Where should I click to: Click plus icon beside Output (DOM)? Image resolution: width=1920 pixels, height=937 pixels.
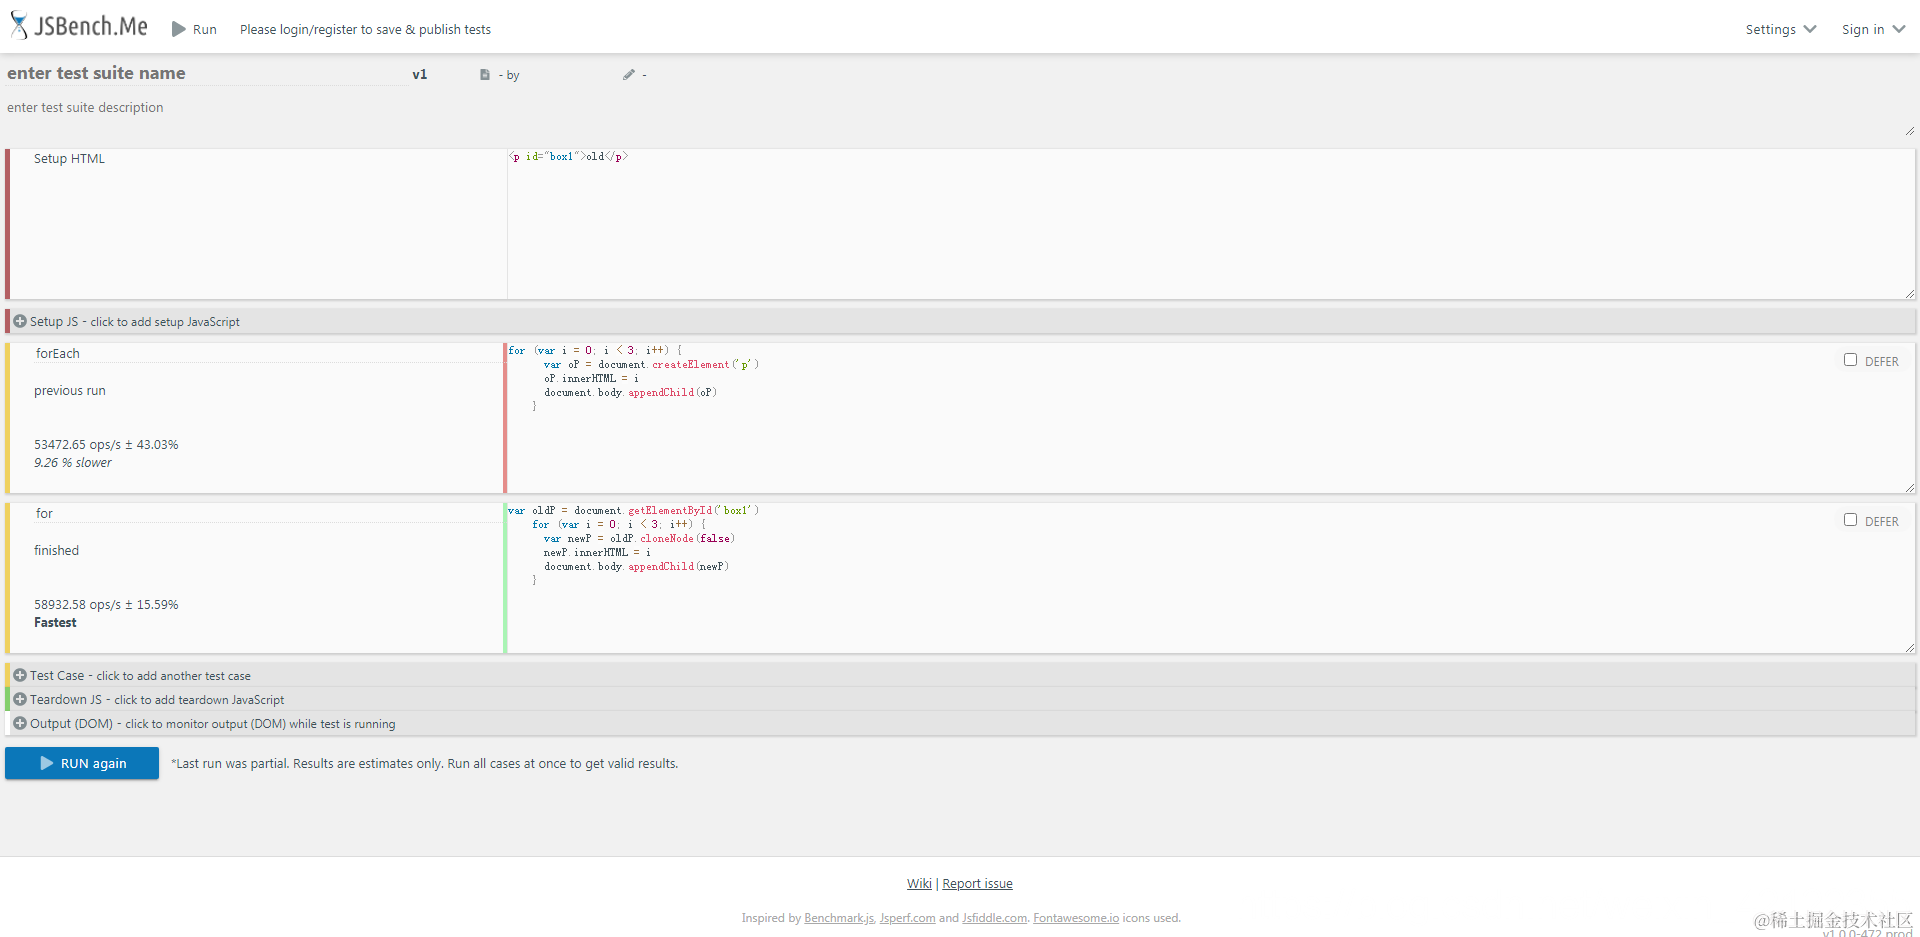(20, 723)
